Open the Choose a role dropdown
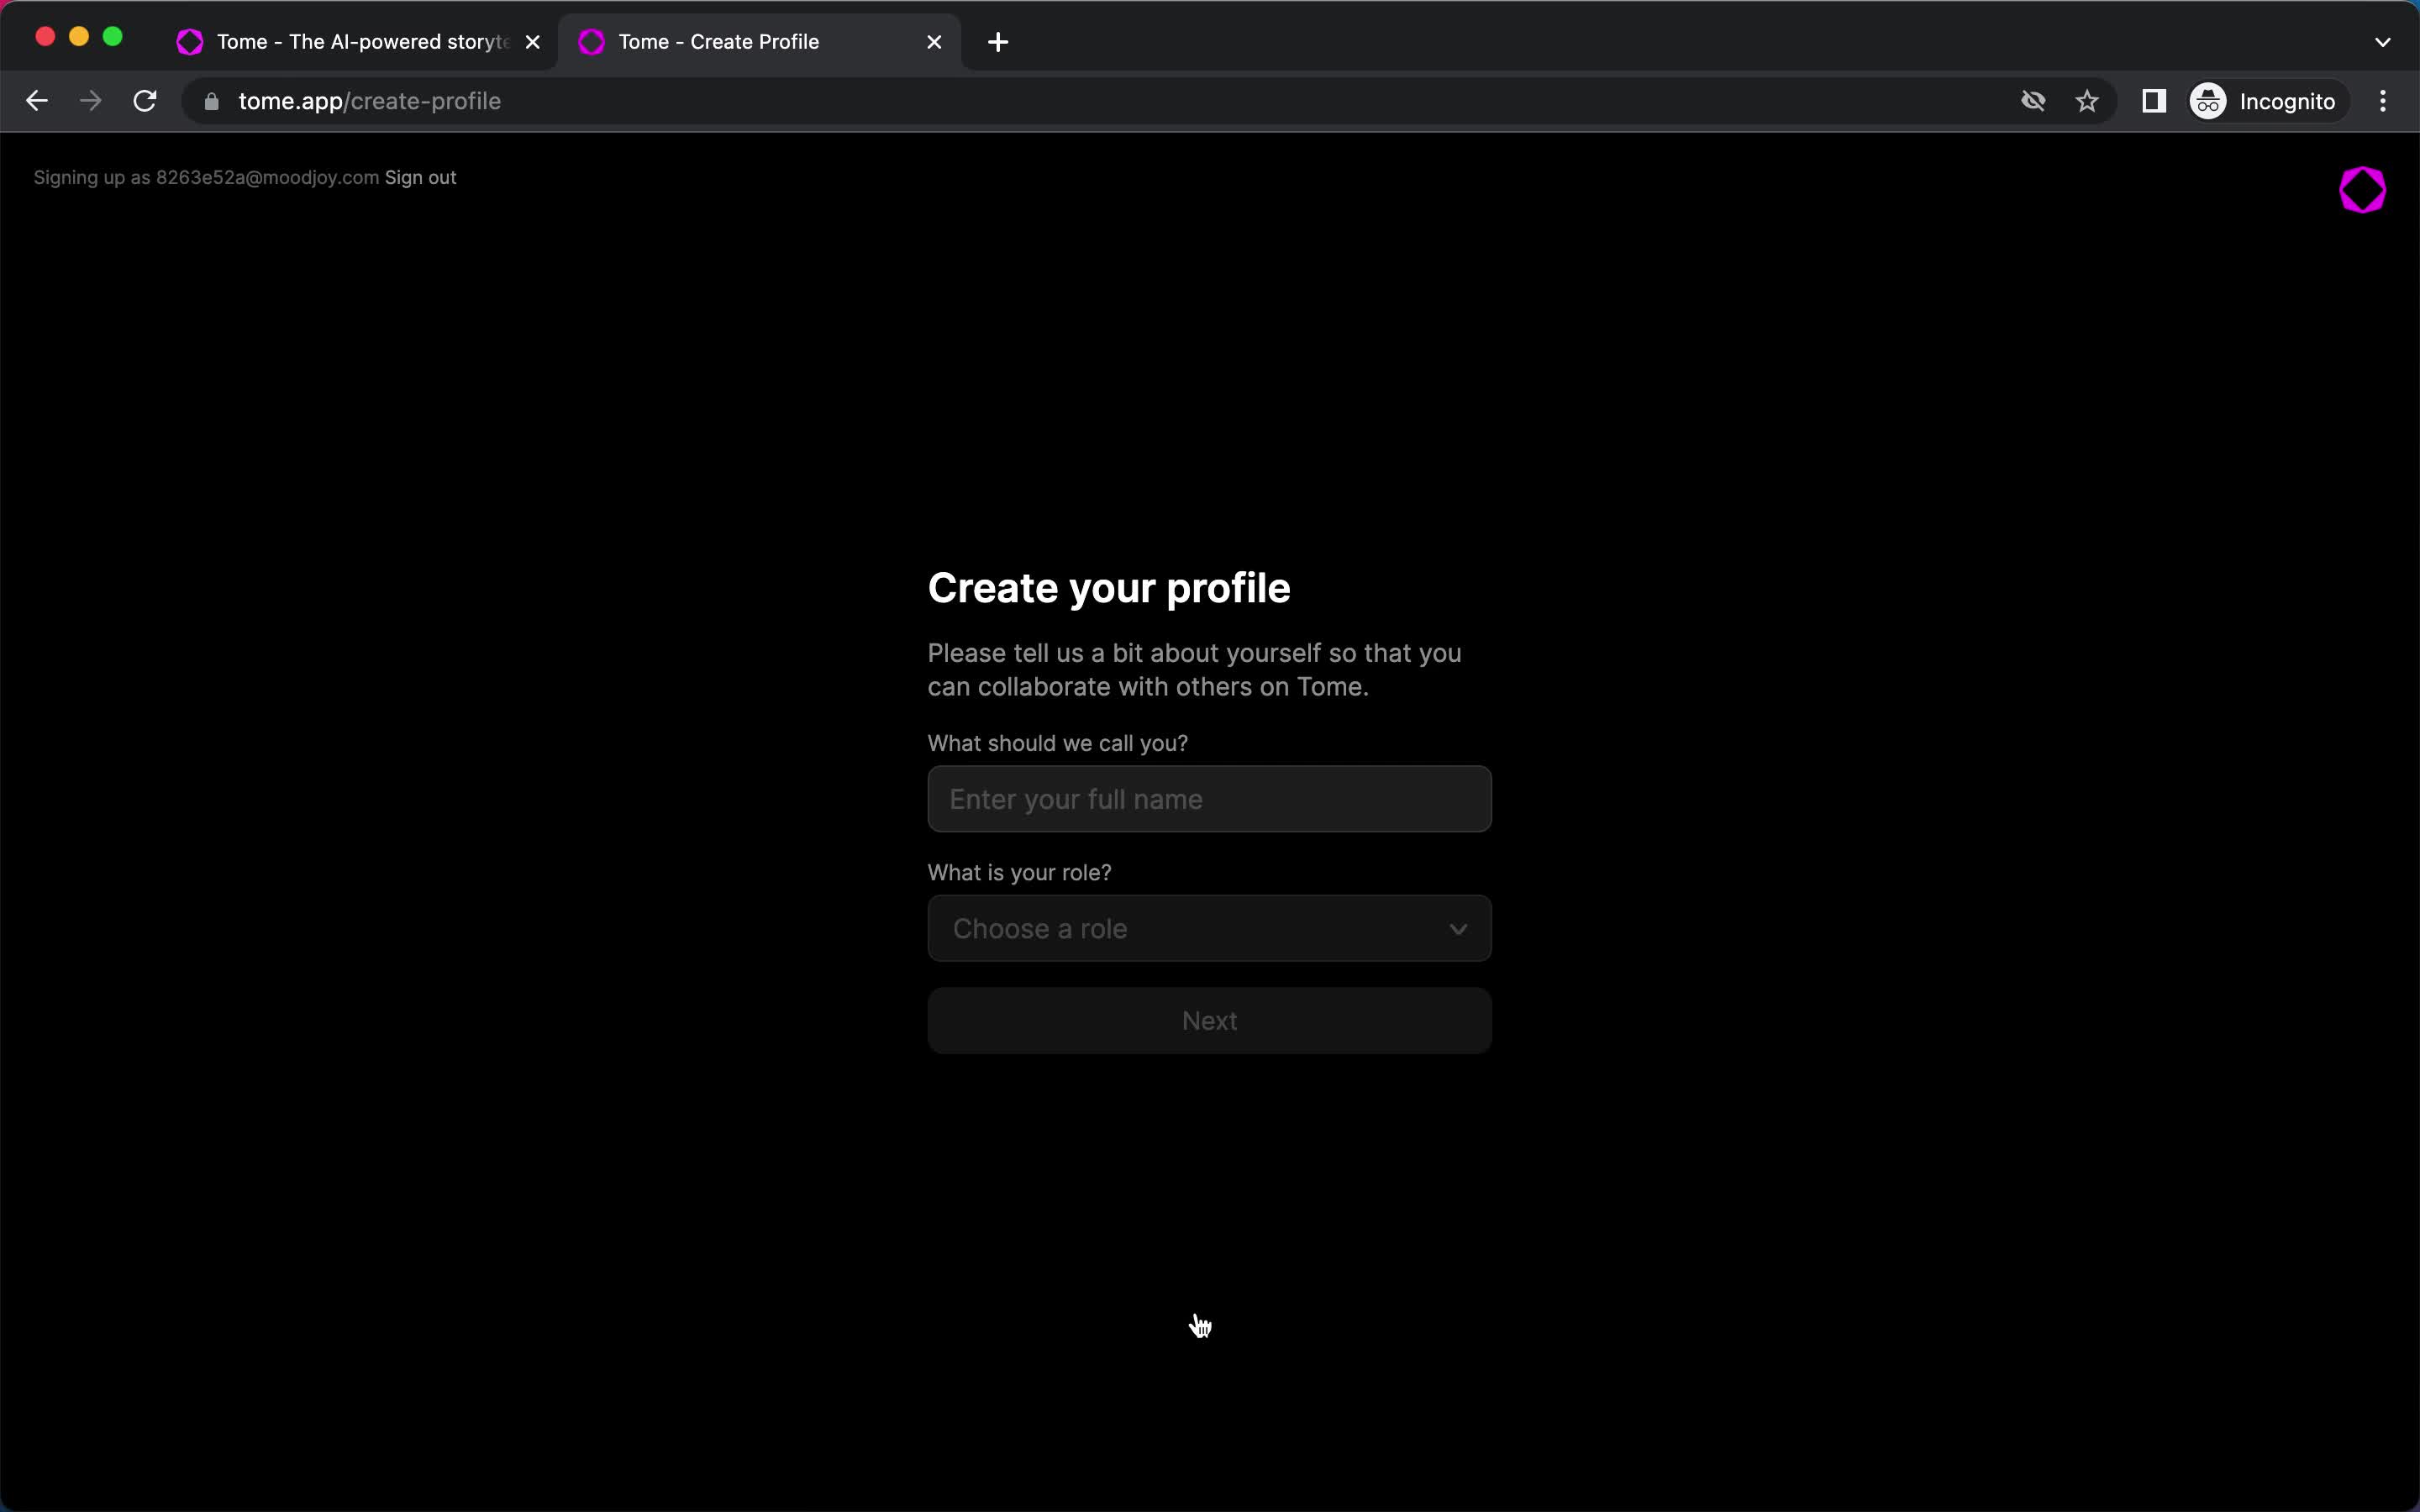The width and height of the screenshot is (2420, 1512). click(x=1209, y=928)
